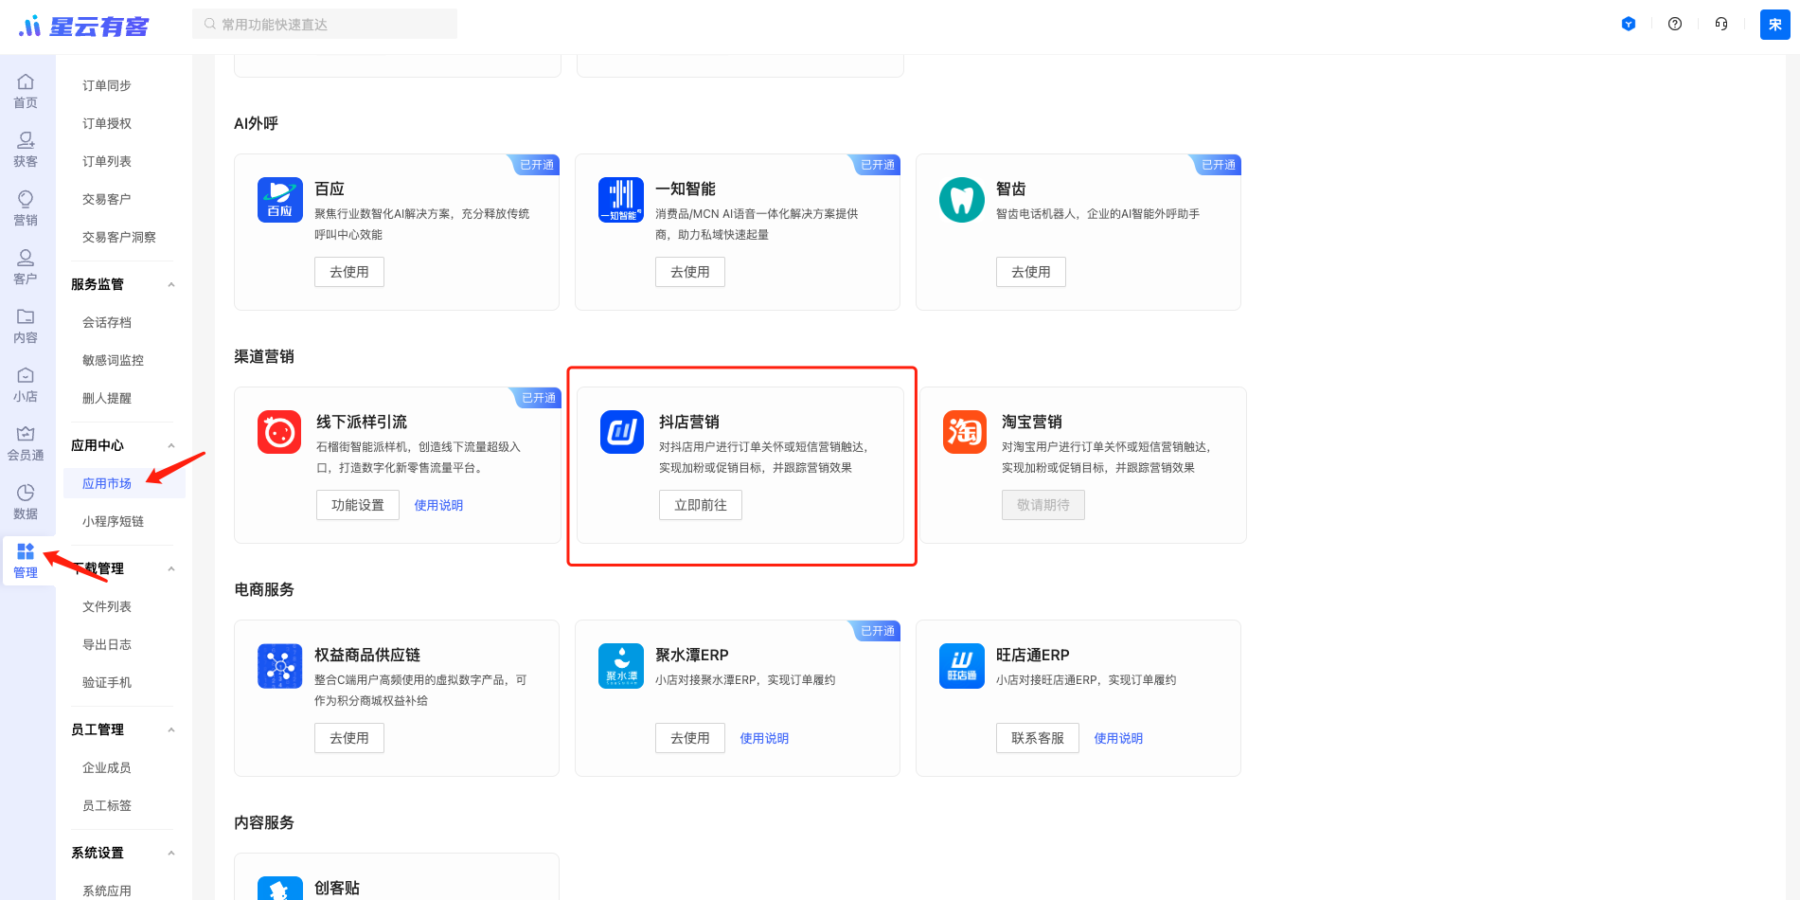
Task: Select 删人提醒 in the side menu
Action: tap(107, 399)
